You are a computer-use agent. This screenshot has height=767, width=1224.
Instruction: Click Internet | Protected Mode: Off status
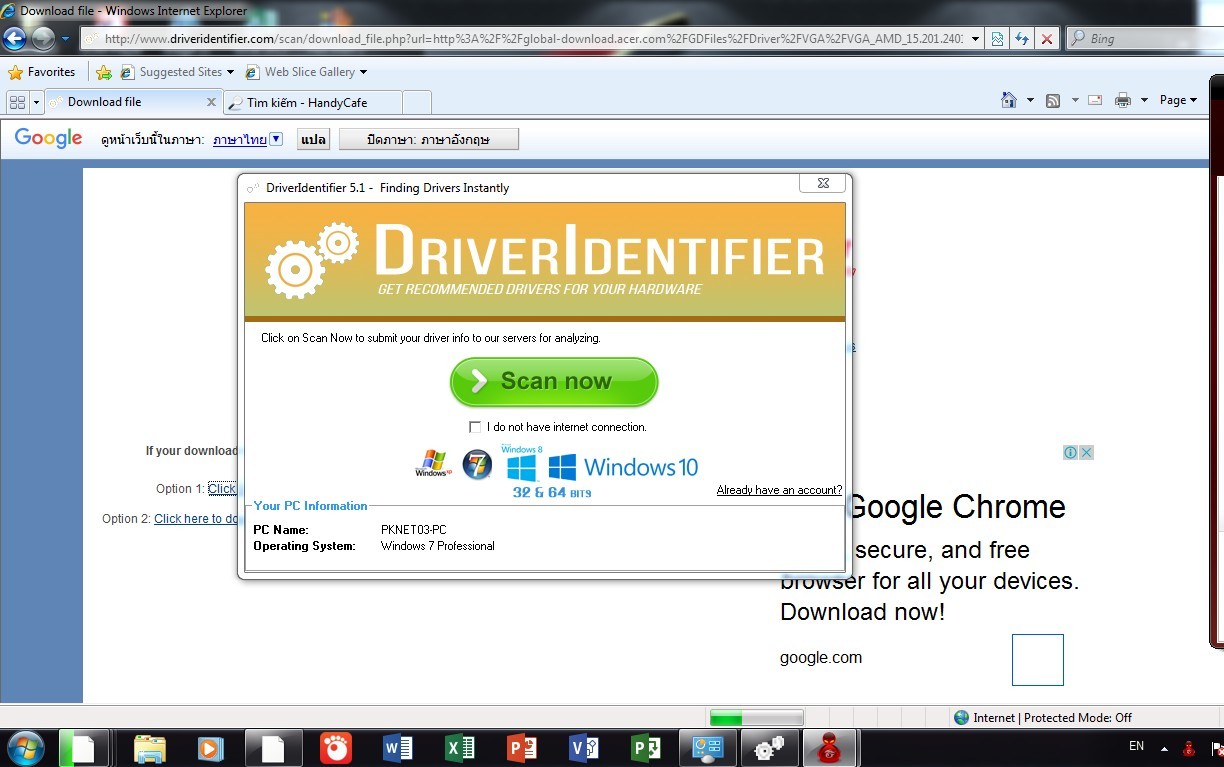1042,718
